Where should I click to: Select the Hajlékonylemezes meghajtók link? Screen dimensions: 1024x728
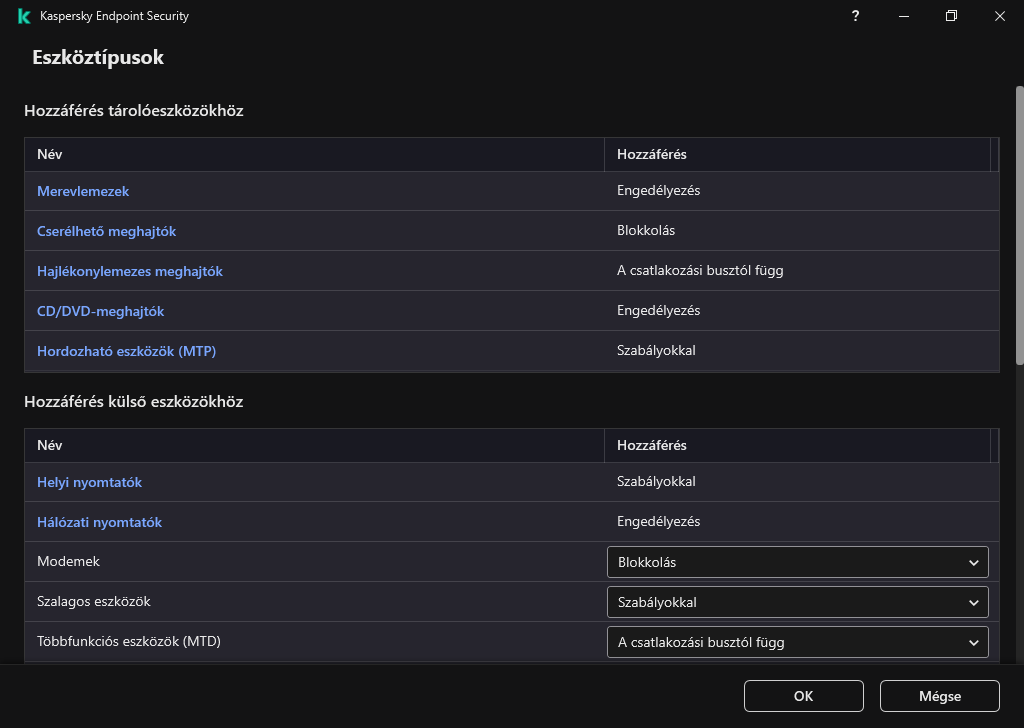coord(130,271)
